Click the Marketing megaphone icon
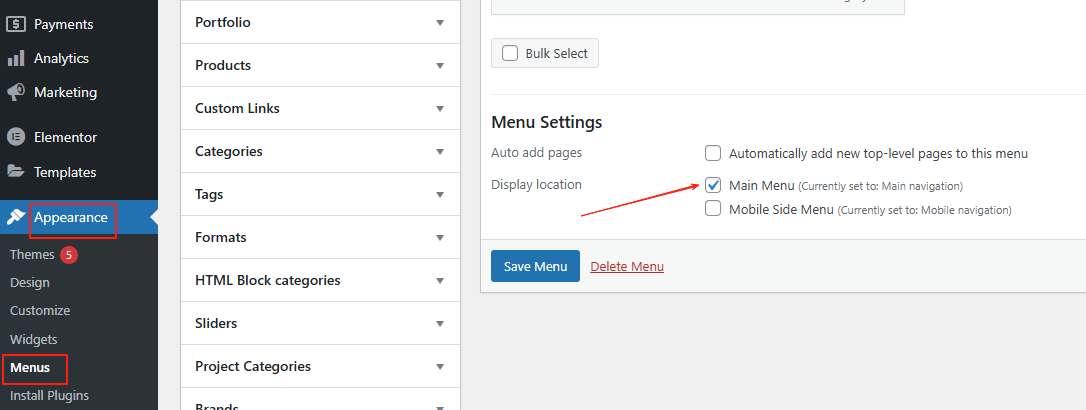 pyautogui.click(x=16, y=92)
